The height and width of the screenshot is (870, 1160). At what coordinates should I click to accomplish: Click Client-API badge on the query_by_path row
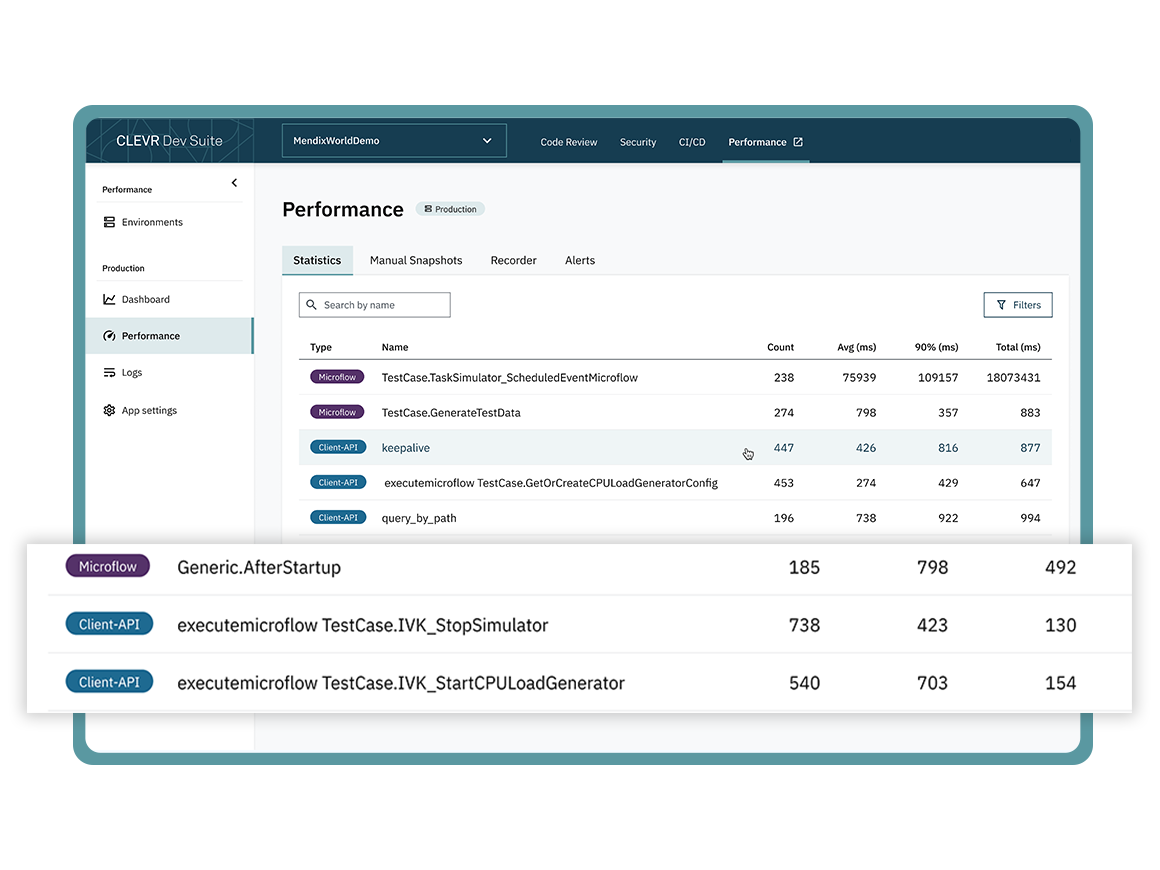coord(338,518)
